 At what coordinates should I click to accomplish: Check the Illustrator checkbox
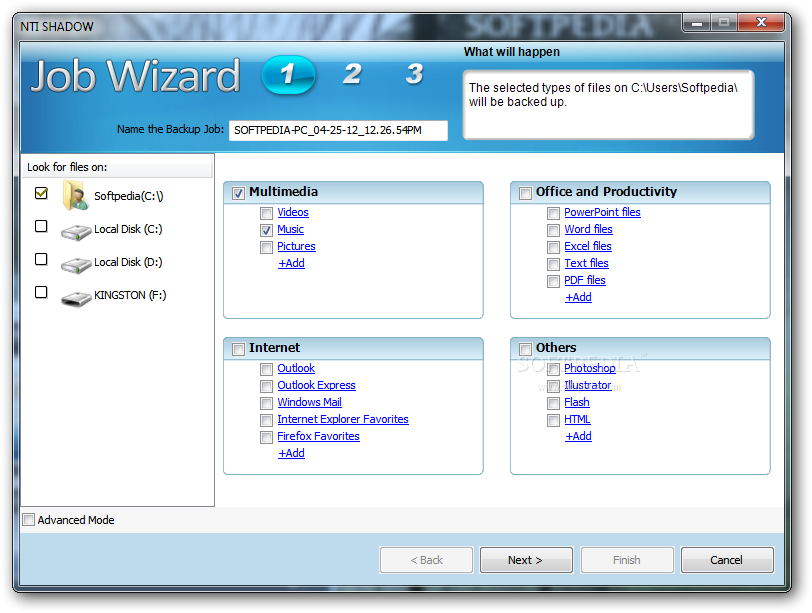click(553, 386)
